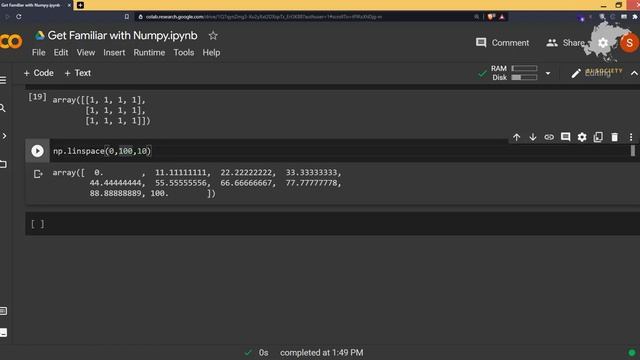The image size is (640, 360).
Task: Open cell editor settings gear
Action: coord(582,137)
